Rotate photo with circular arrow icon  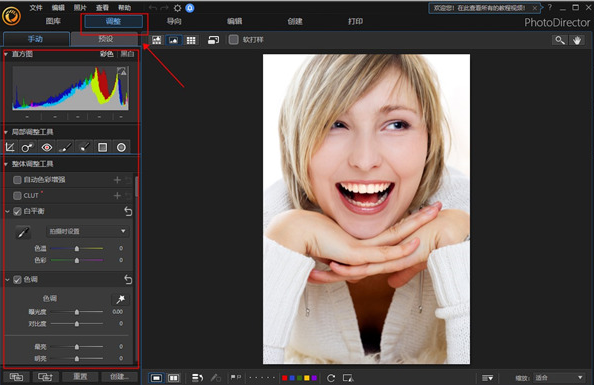tap(331, 378)
